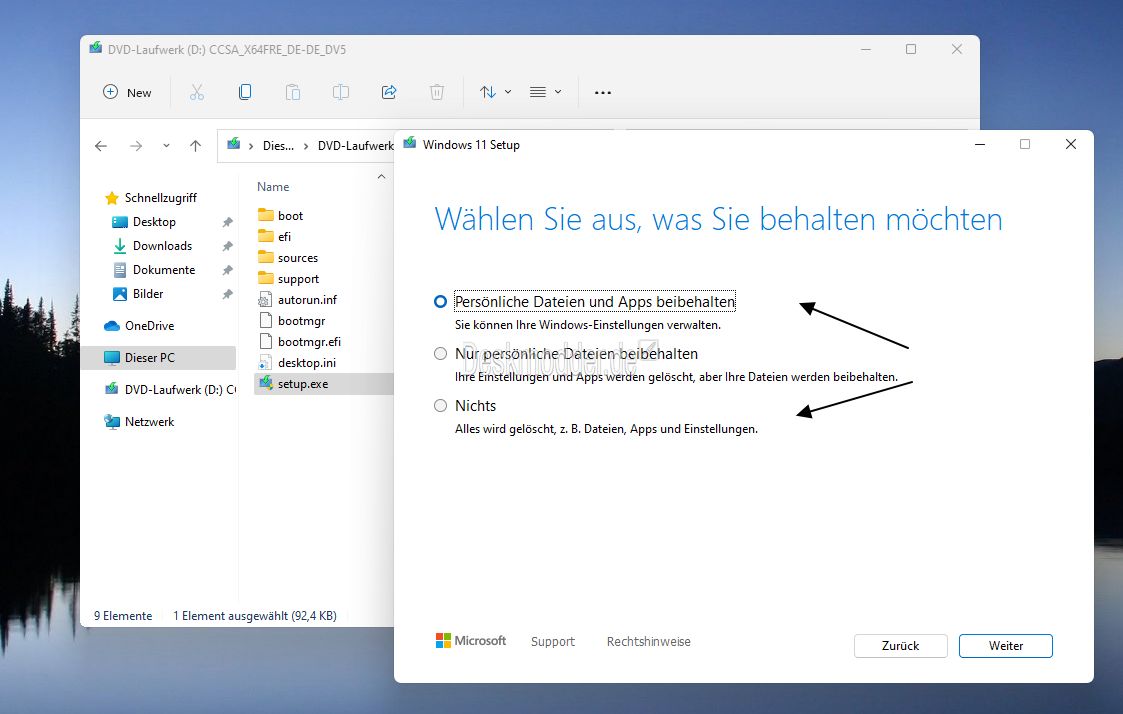
Task: Select the efi folder
Action: pyautogui.click(x=284, y=236)
